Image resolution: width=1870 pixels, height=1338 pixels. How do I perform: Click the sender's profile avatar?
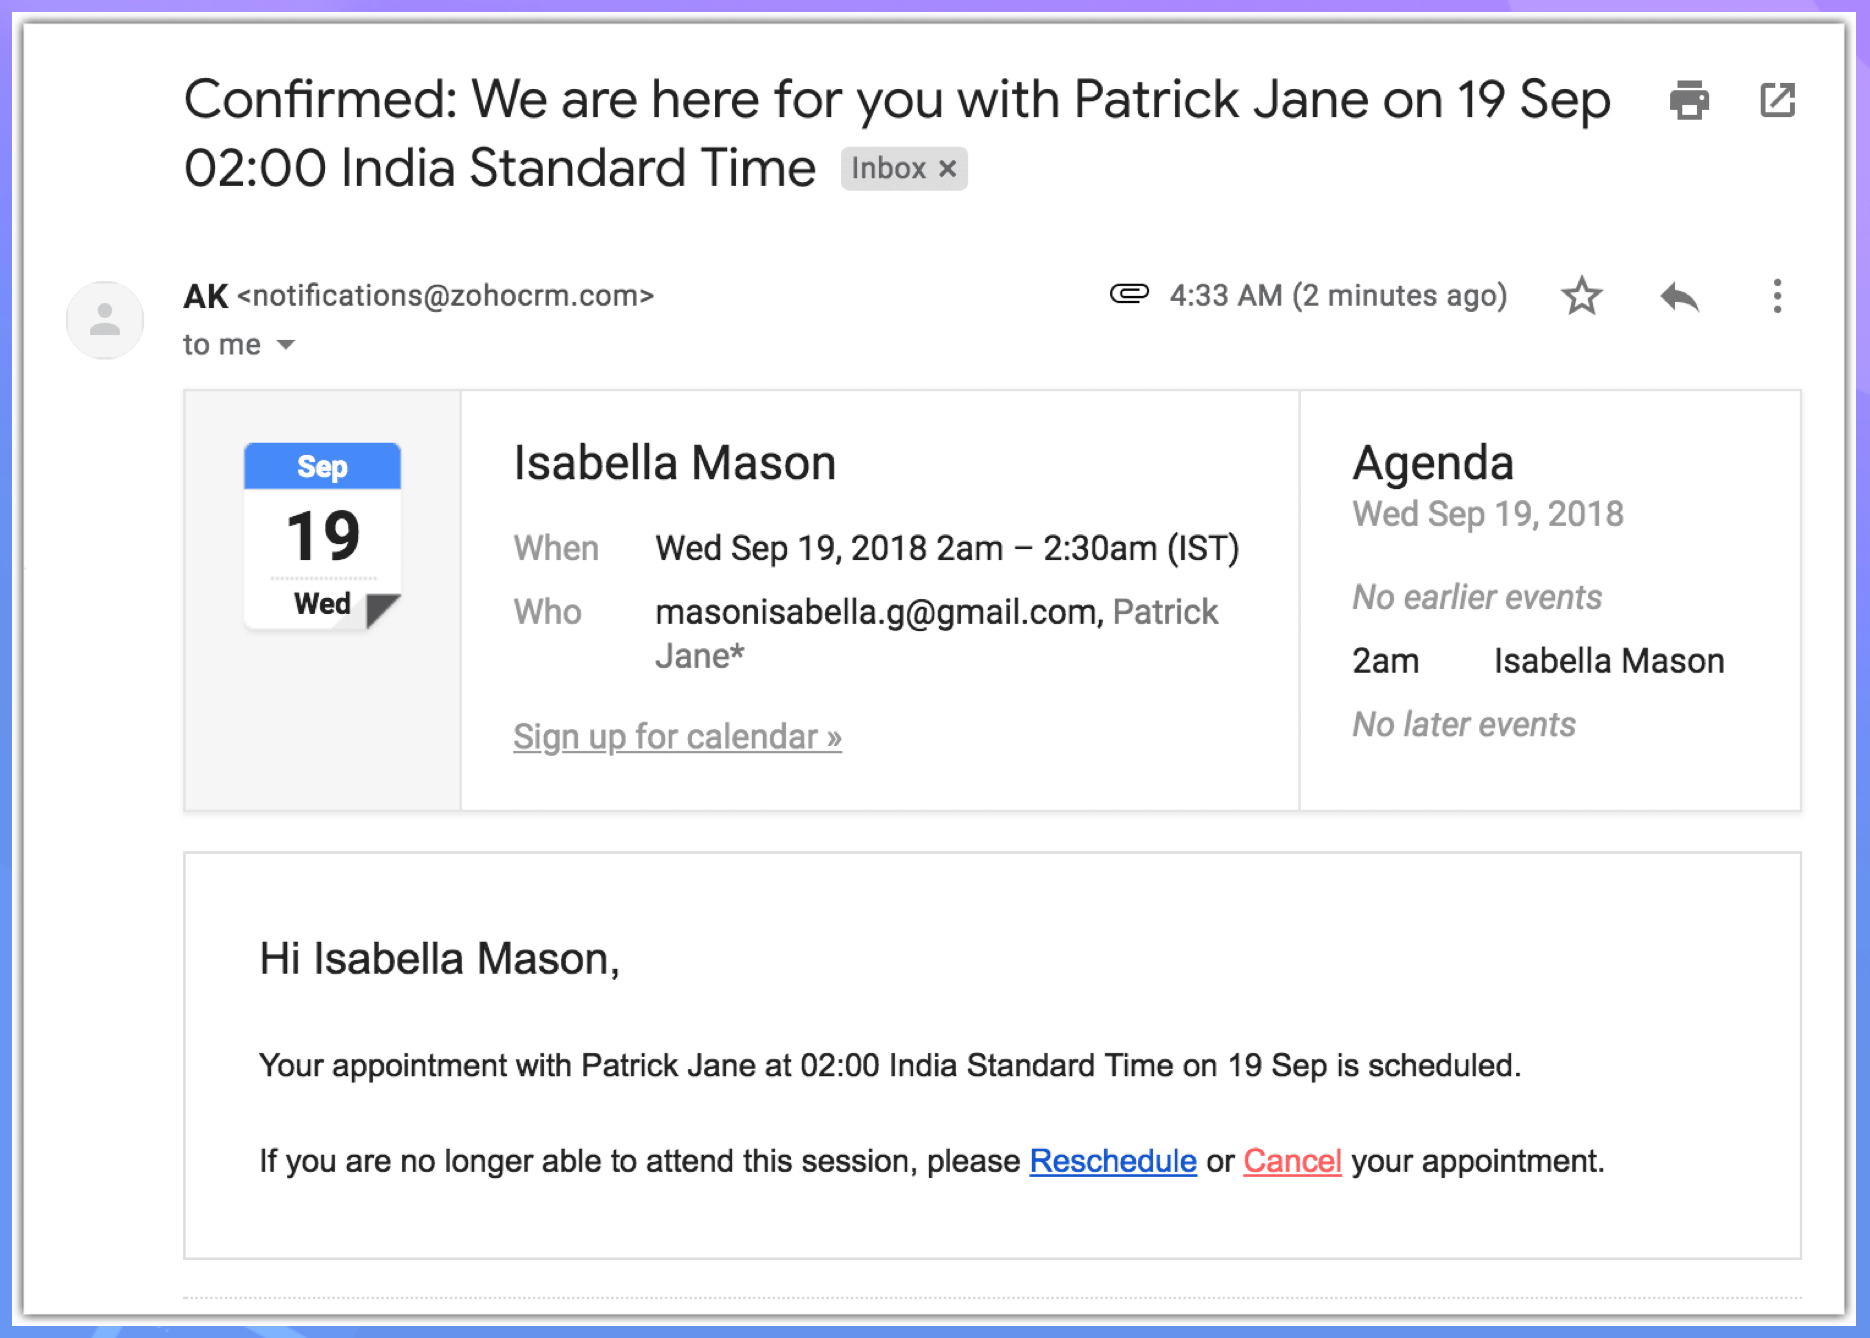pos(105,320)
